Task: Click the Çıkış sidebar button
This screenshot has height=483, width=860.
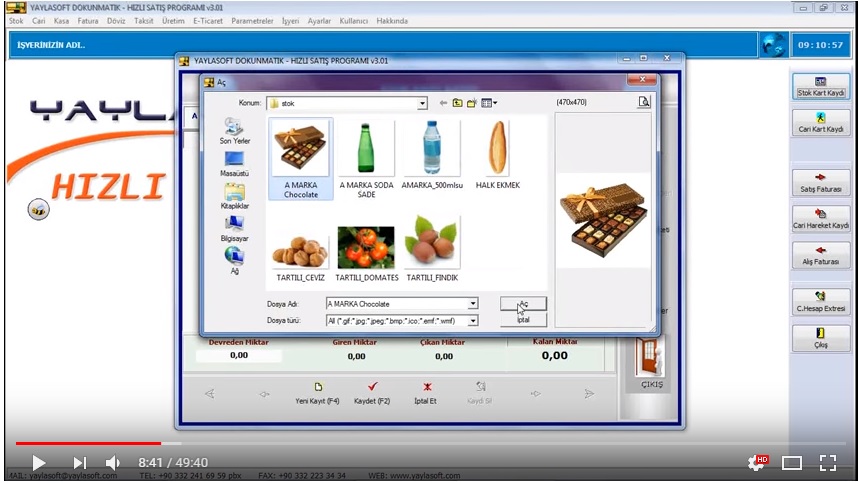Action: pos(821,338)
